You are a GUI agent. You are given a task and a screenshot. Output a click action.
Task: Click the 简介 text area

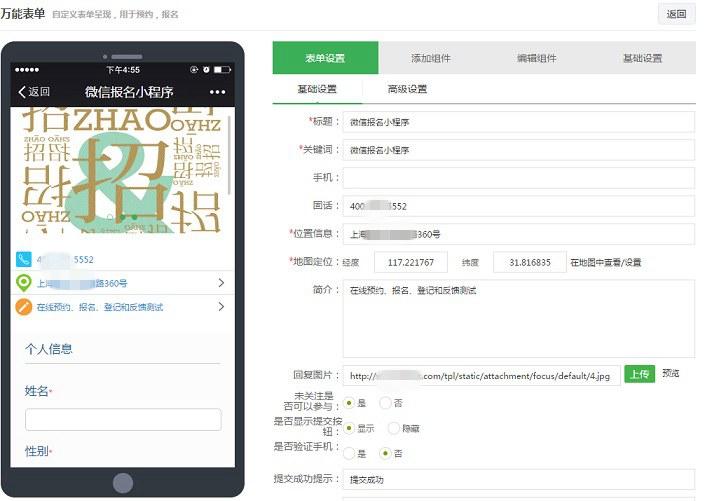(519, 319)
